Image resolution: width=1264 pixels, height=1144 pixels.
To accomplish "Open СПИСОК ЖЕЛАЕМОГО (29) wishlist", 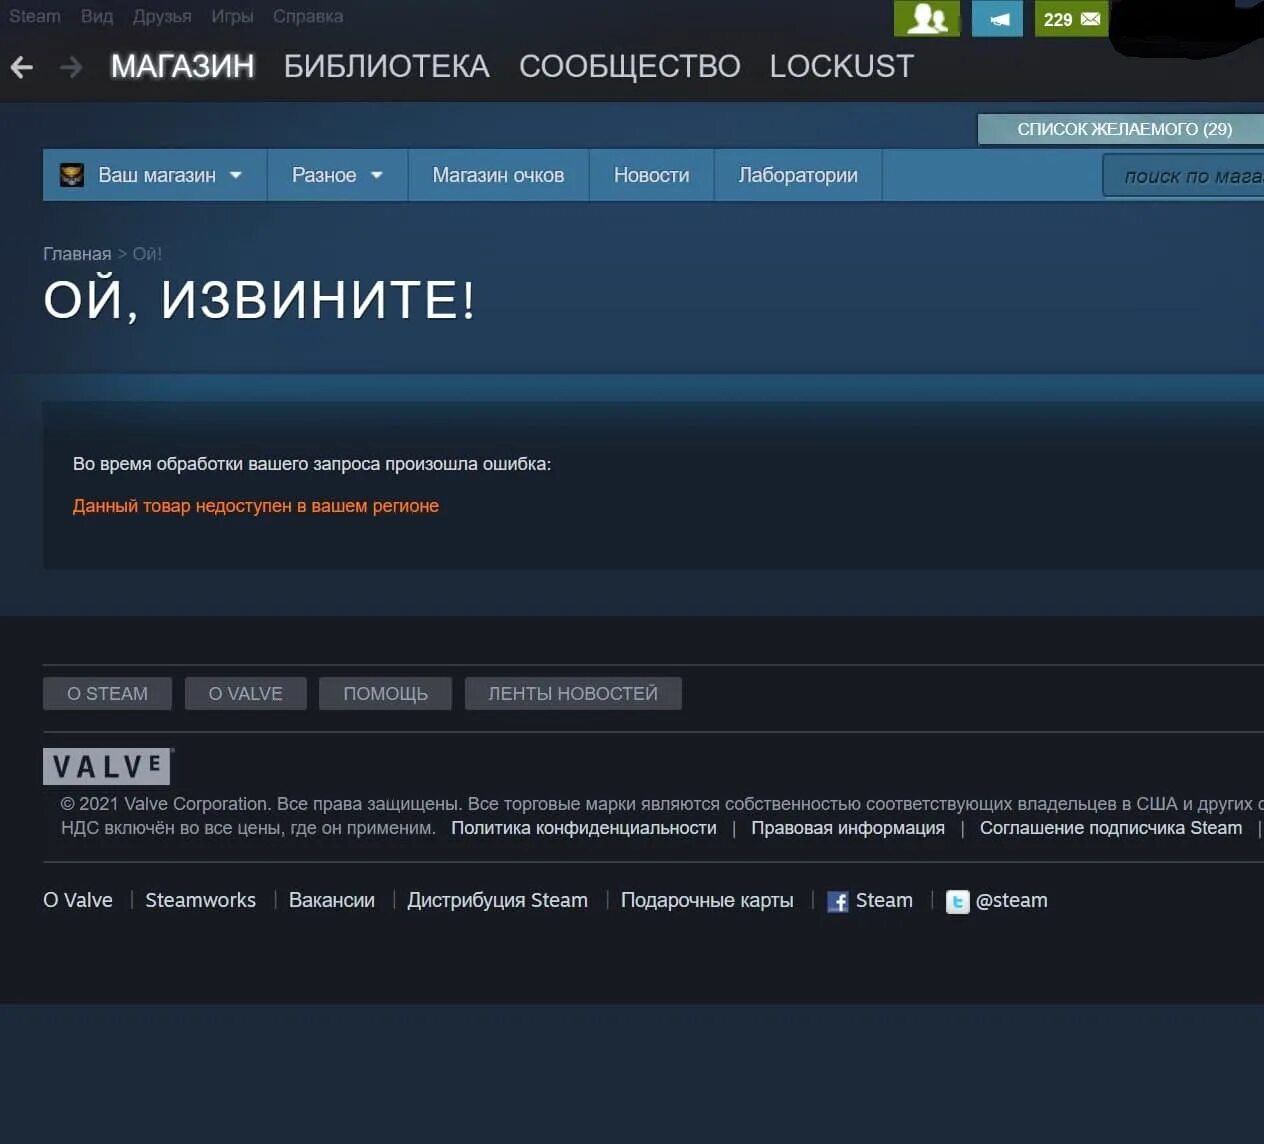I will (x=1120, y=129).
